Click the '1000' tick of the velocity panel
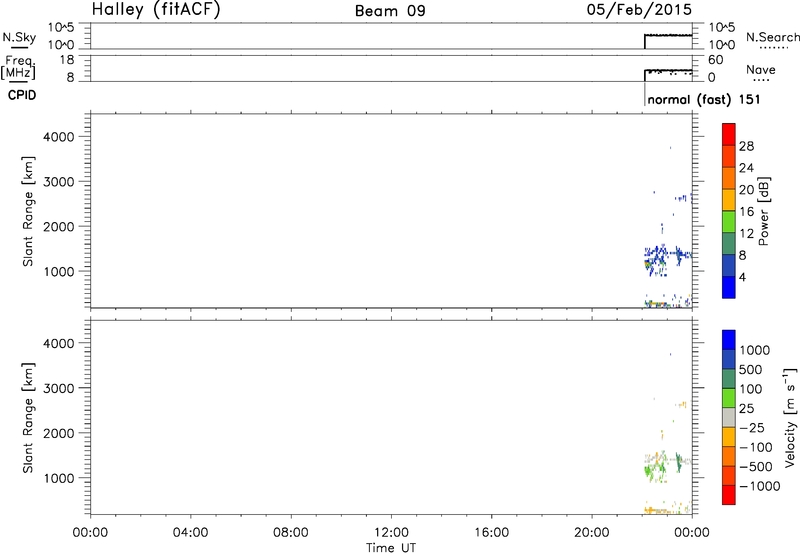This screenshot has height=554, width=800. point(59,478)
